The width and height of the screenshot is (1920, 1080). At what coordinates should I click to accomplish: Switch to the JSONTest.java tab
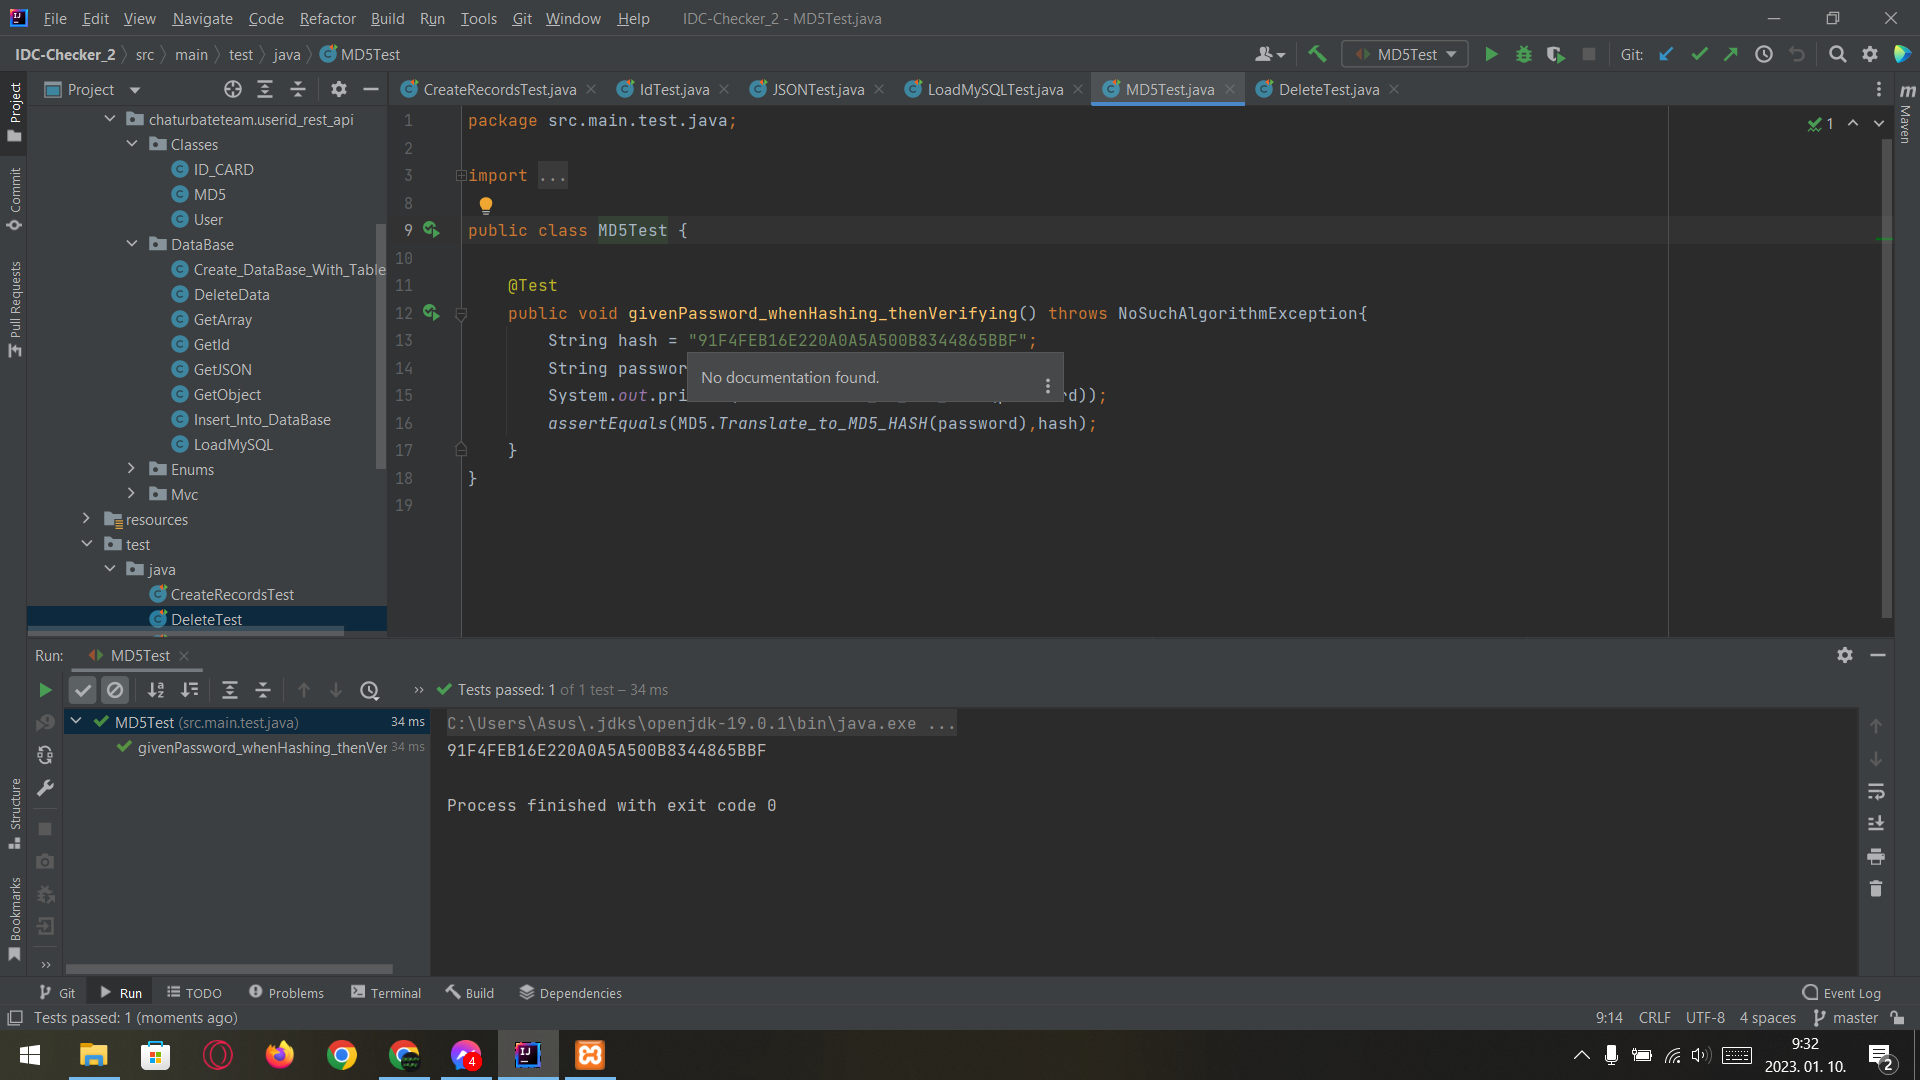point(816,89)
